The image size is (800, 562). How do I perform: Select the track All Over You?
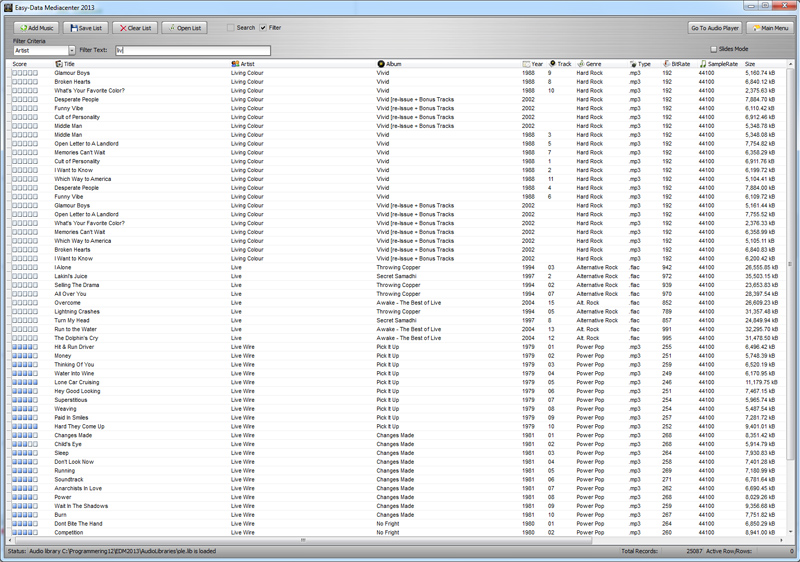pos(70,294)
